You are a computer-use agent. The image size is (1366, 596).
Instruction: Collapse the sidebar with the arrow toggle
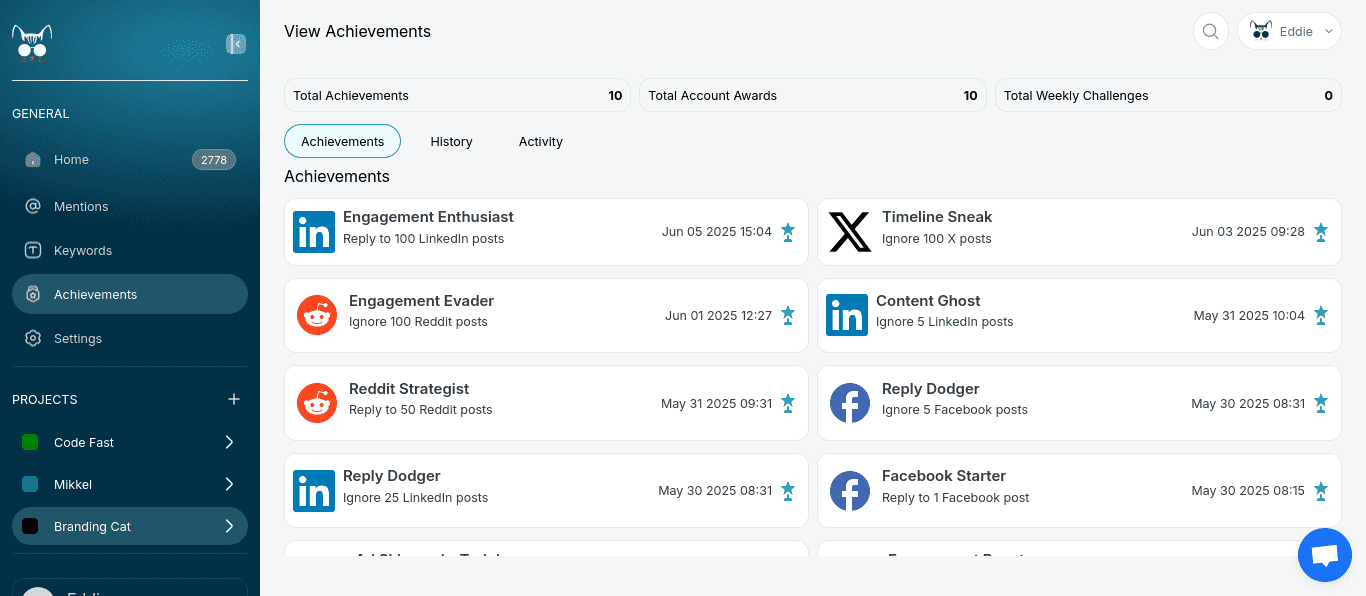click(x=236, y=44)
